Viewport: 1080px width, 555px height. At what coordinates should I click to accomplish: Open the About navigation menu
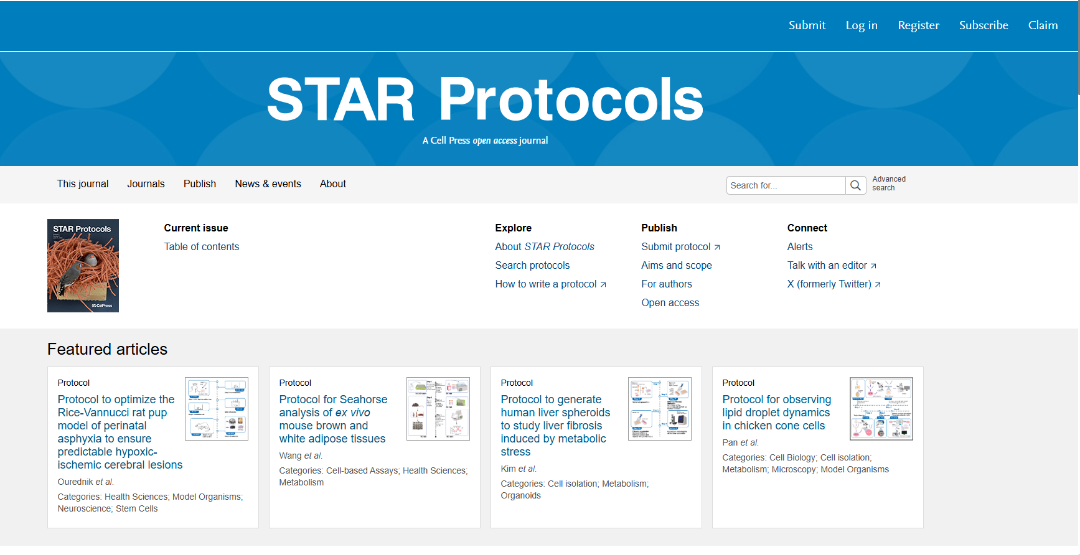tap(333, 184)
